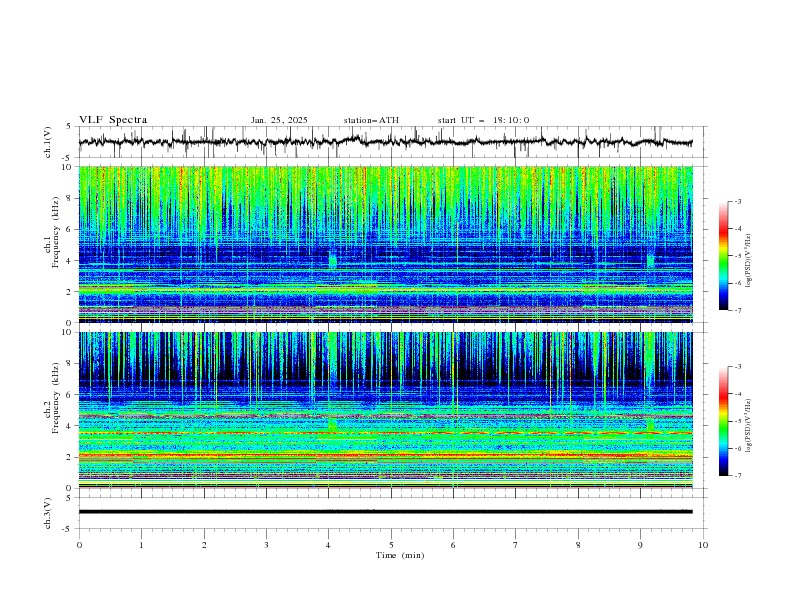Click time axis tick label '0'
This screenshot has height=612, width=792.
79,545
